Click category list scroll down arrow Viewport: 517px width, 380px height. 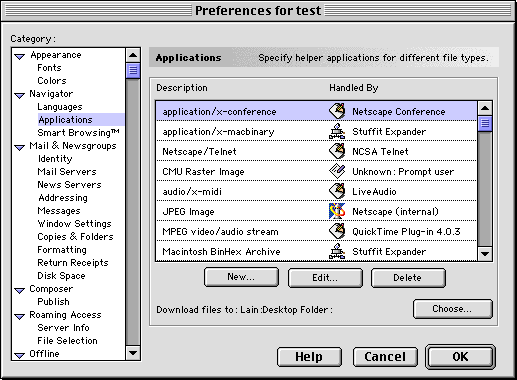pos(133,353)
